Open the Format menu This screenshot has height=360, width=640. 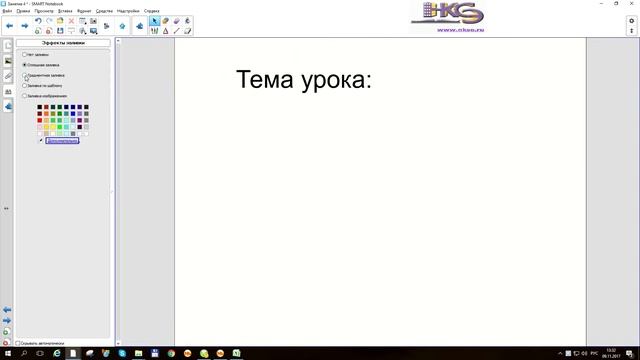84,11
